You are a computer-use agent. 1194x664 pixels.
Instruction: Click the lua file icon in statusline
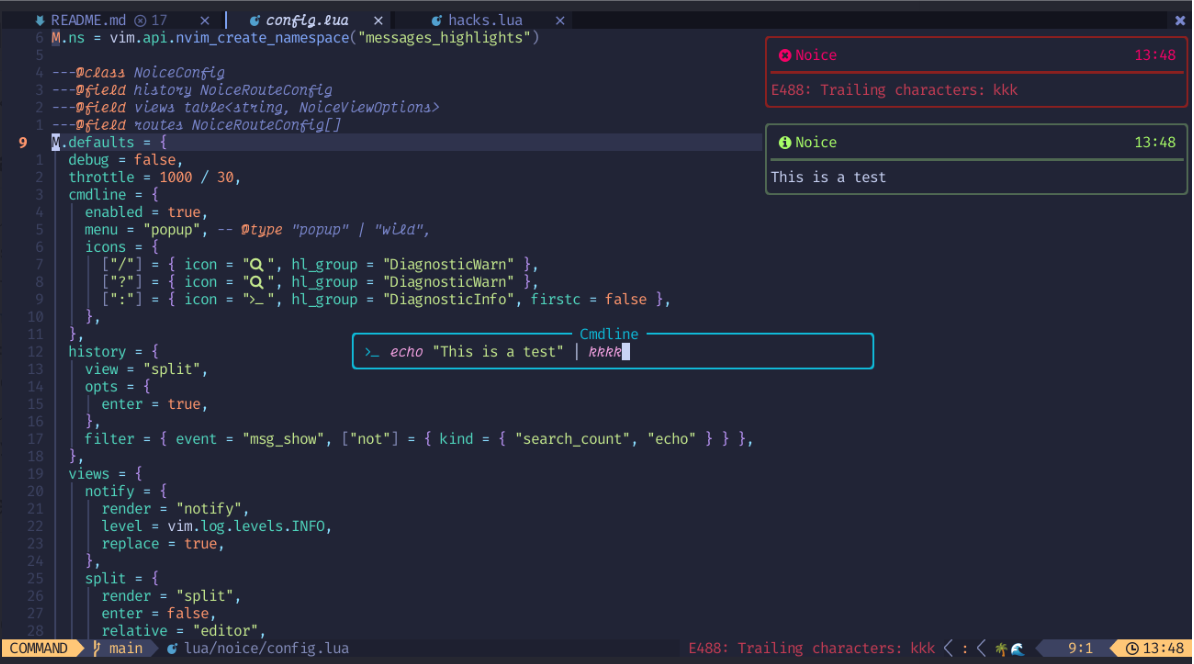pyautogui.click(x=172, y=649)
